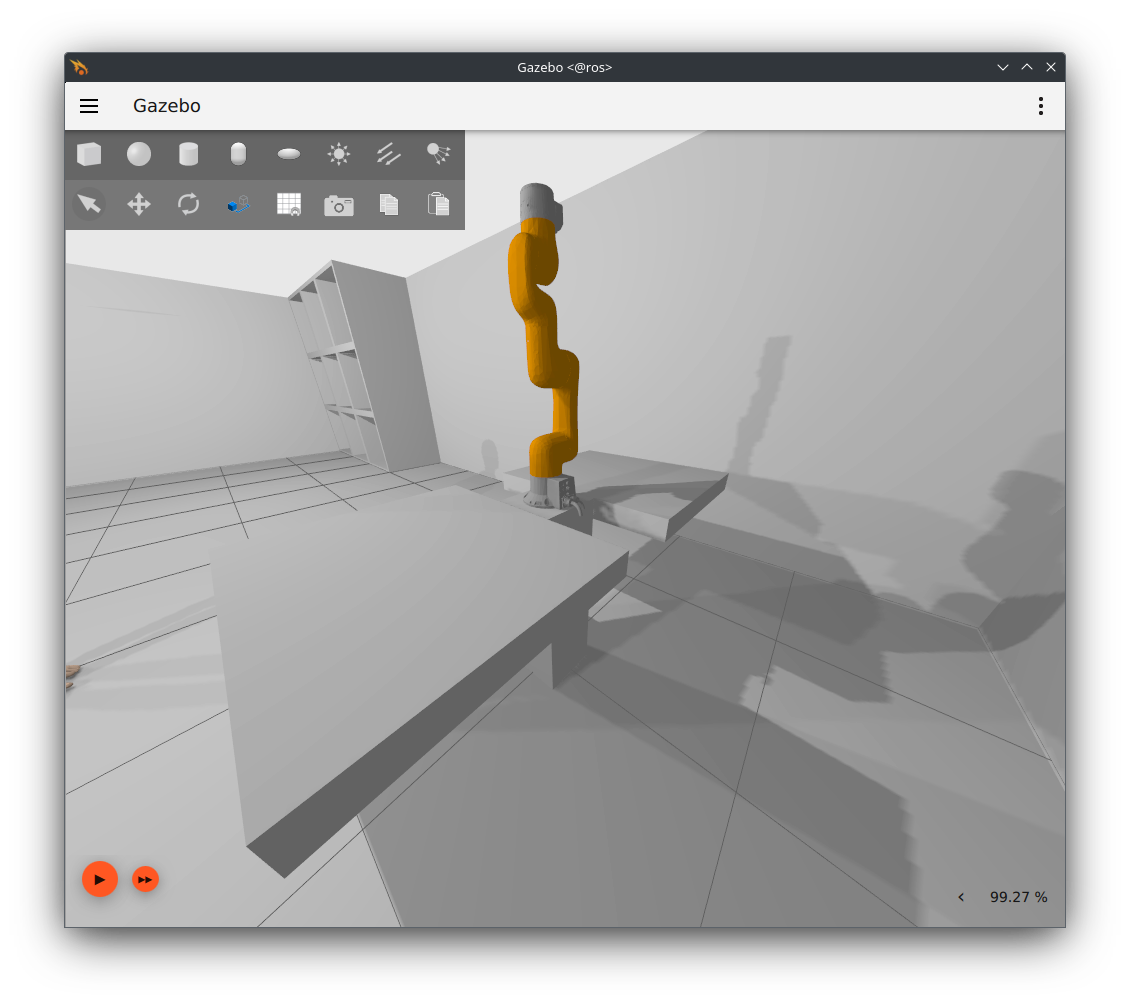1130x1004 pixels.
Task: Take a screenshot with the camera icon
Action: tap(339, 205)
